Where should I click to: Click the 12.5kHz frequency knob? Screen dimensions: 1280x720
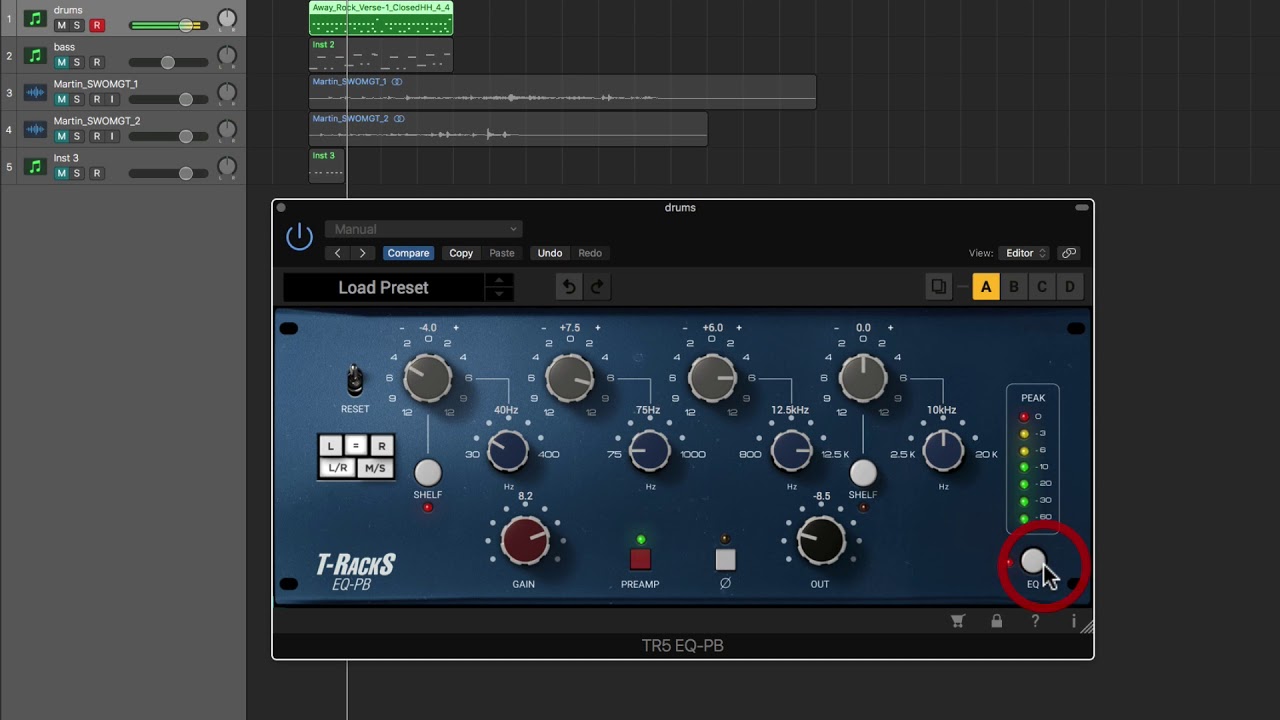click(x=792, y=452)
